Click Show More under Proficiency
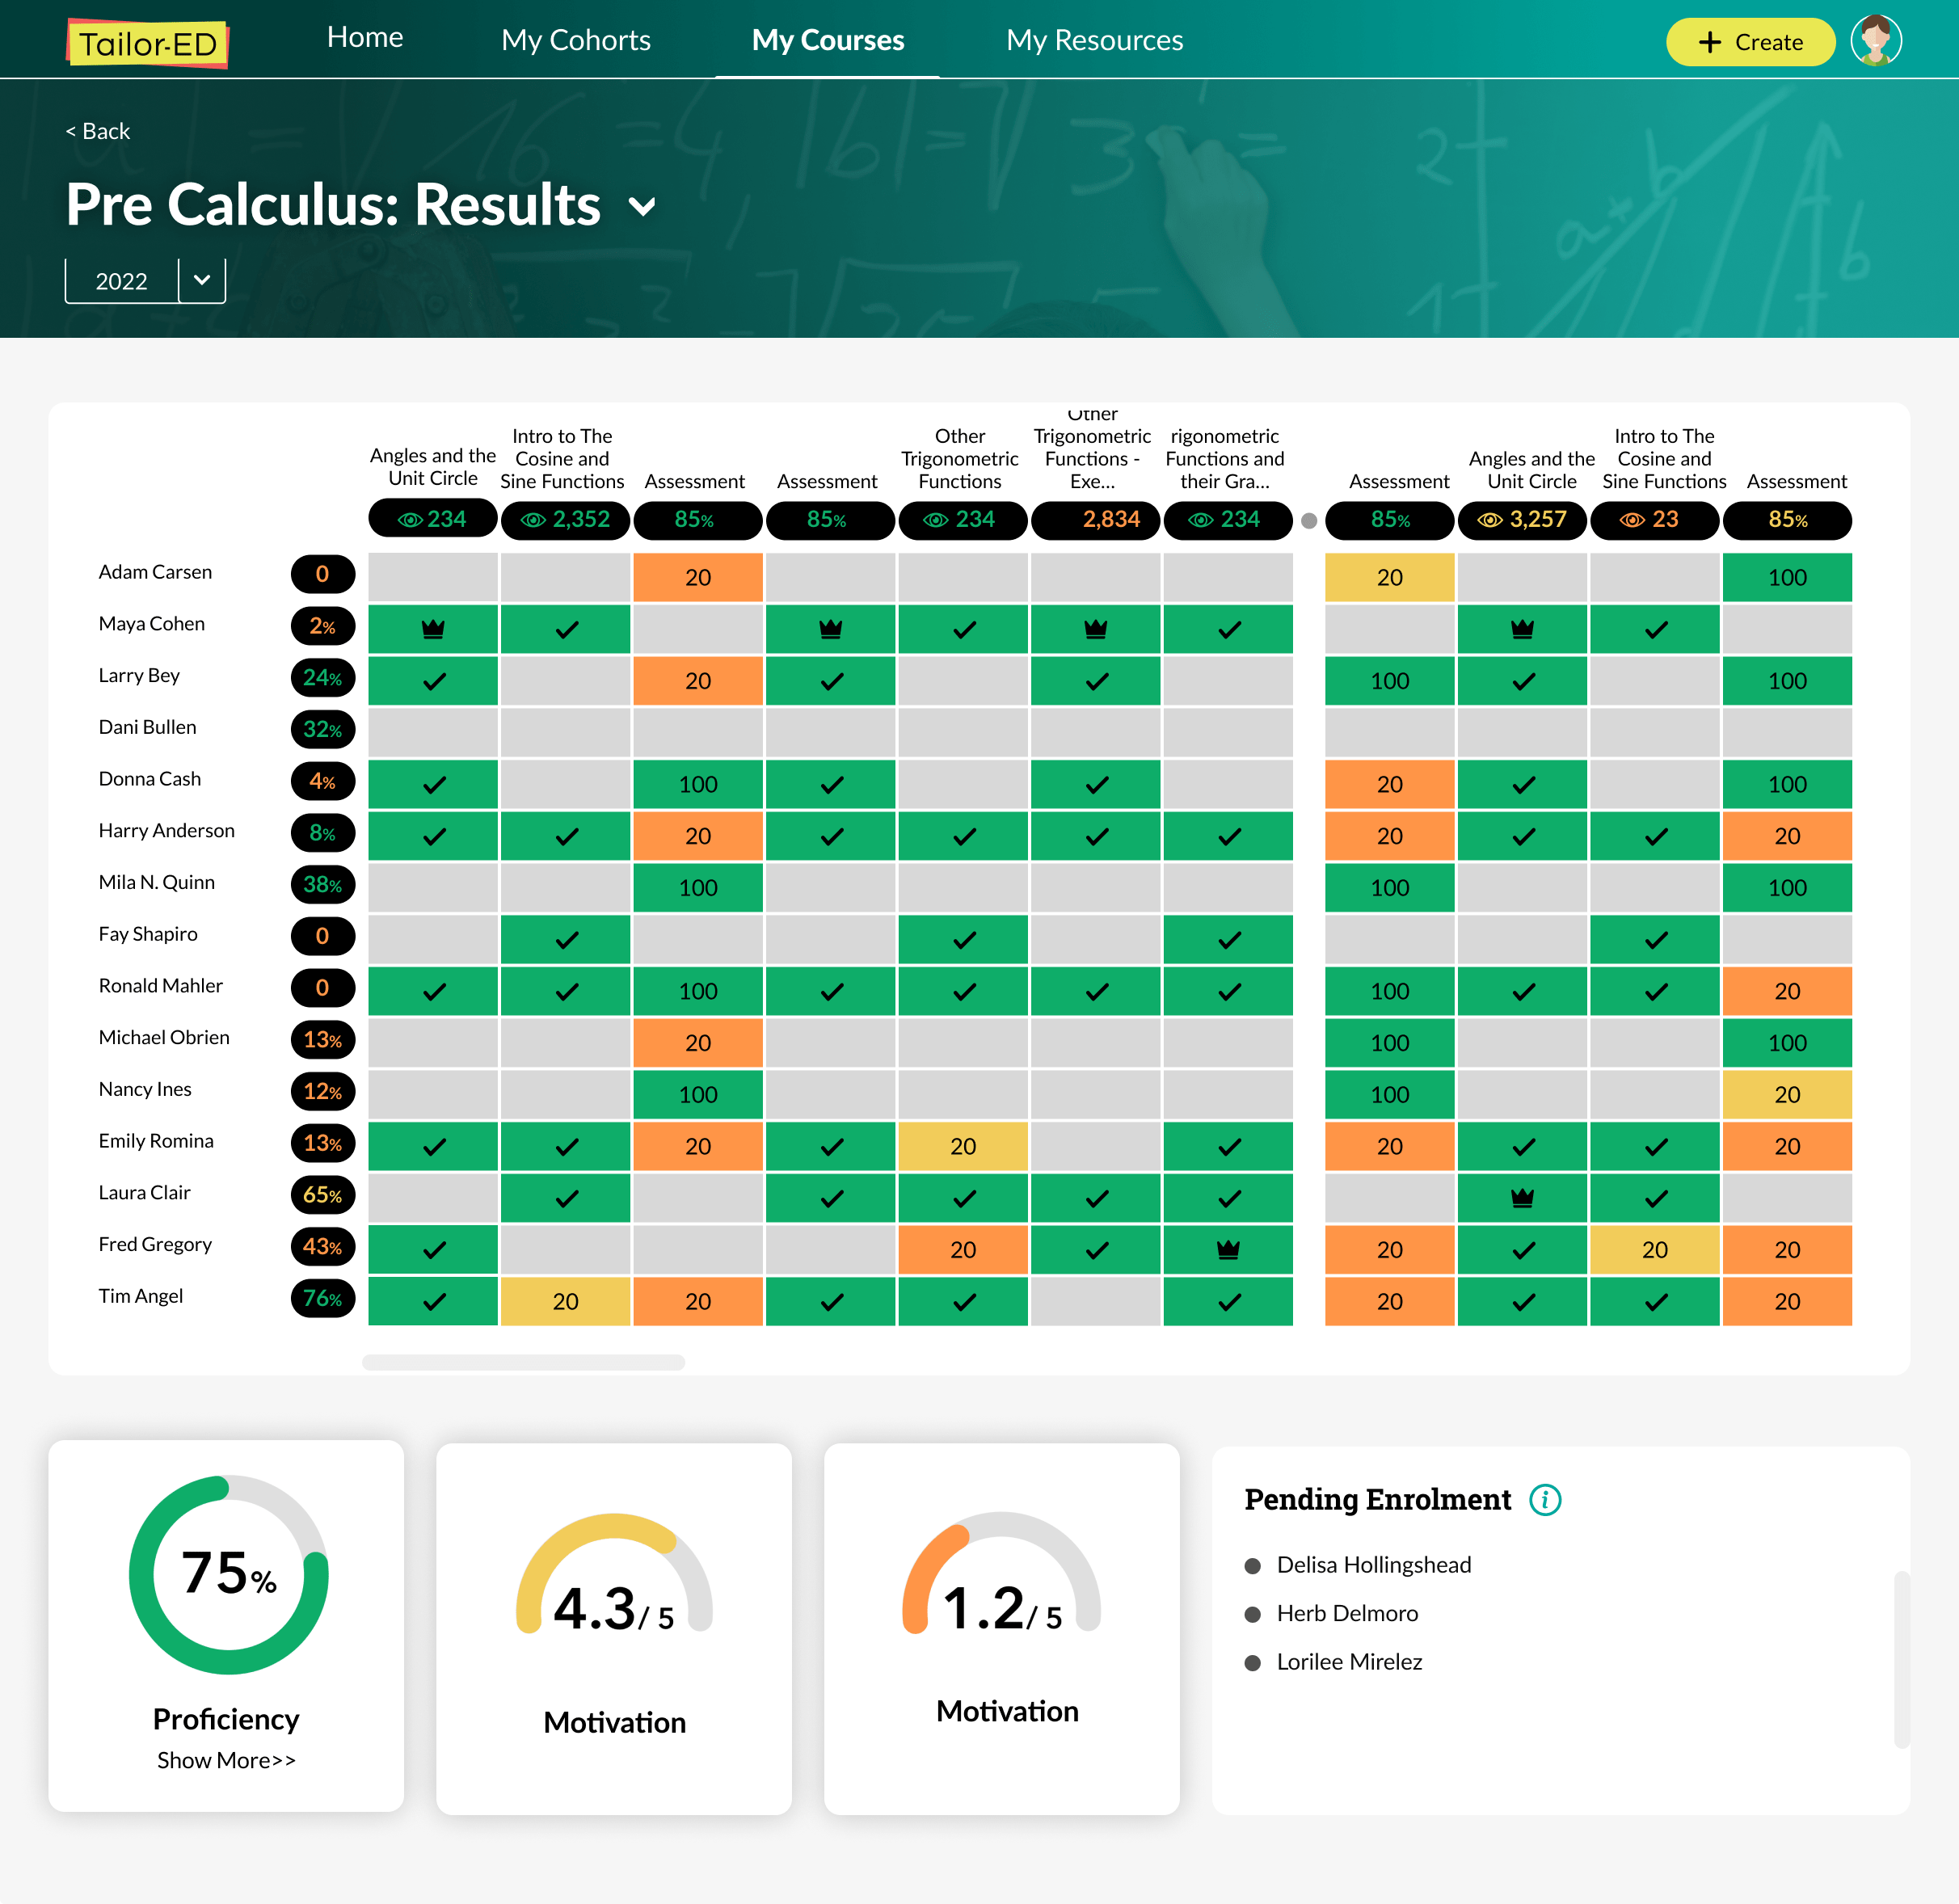The image size is (1959, 1904). pos(226,1759)
